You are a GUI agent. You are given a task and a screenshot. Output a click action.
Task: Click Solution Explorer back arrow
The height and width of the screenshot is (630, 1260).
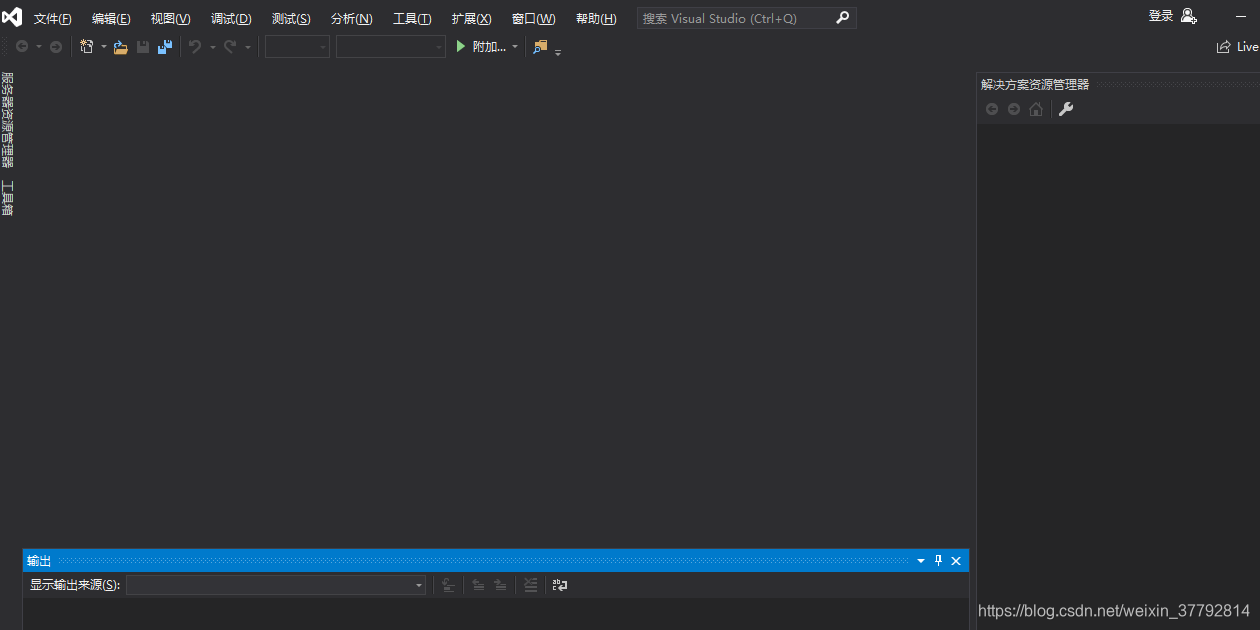[x=992, y=109]
